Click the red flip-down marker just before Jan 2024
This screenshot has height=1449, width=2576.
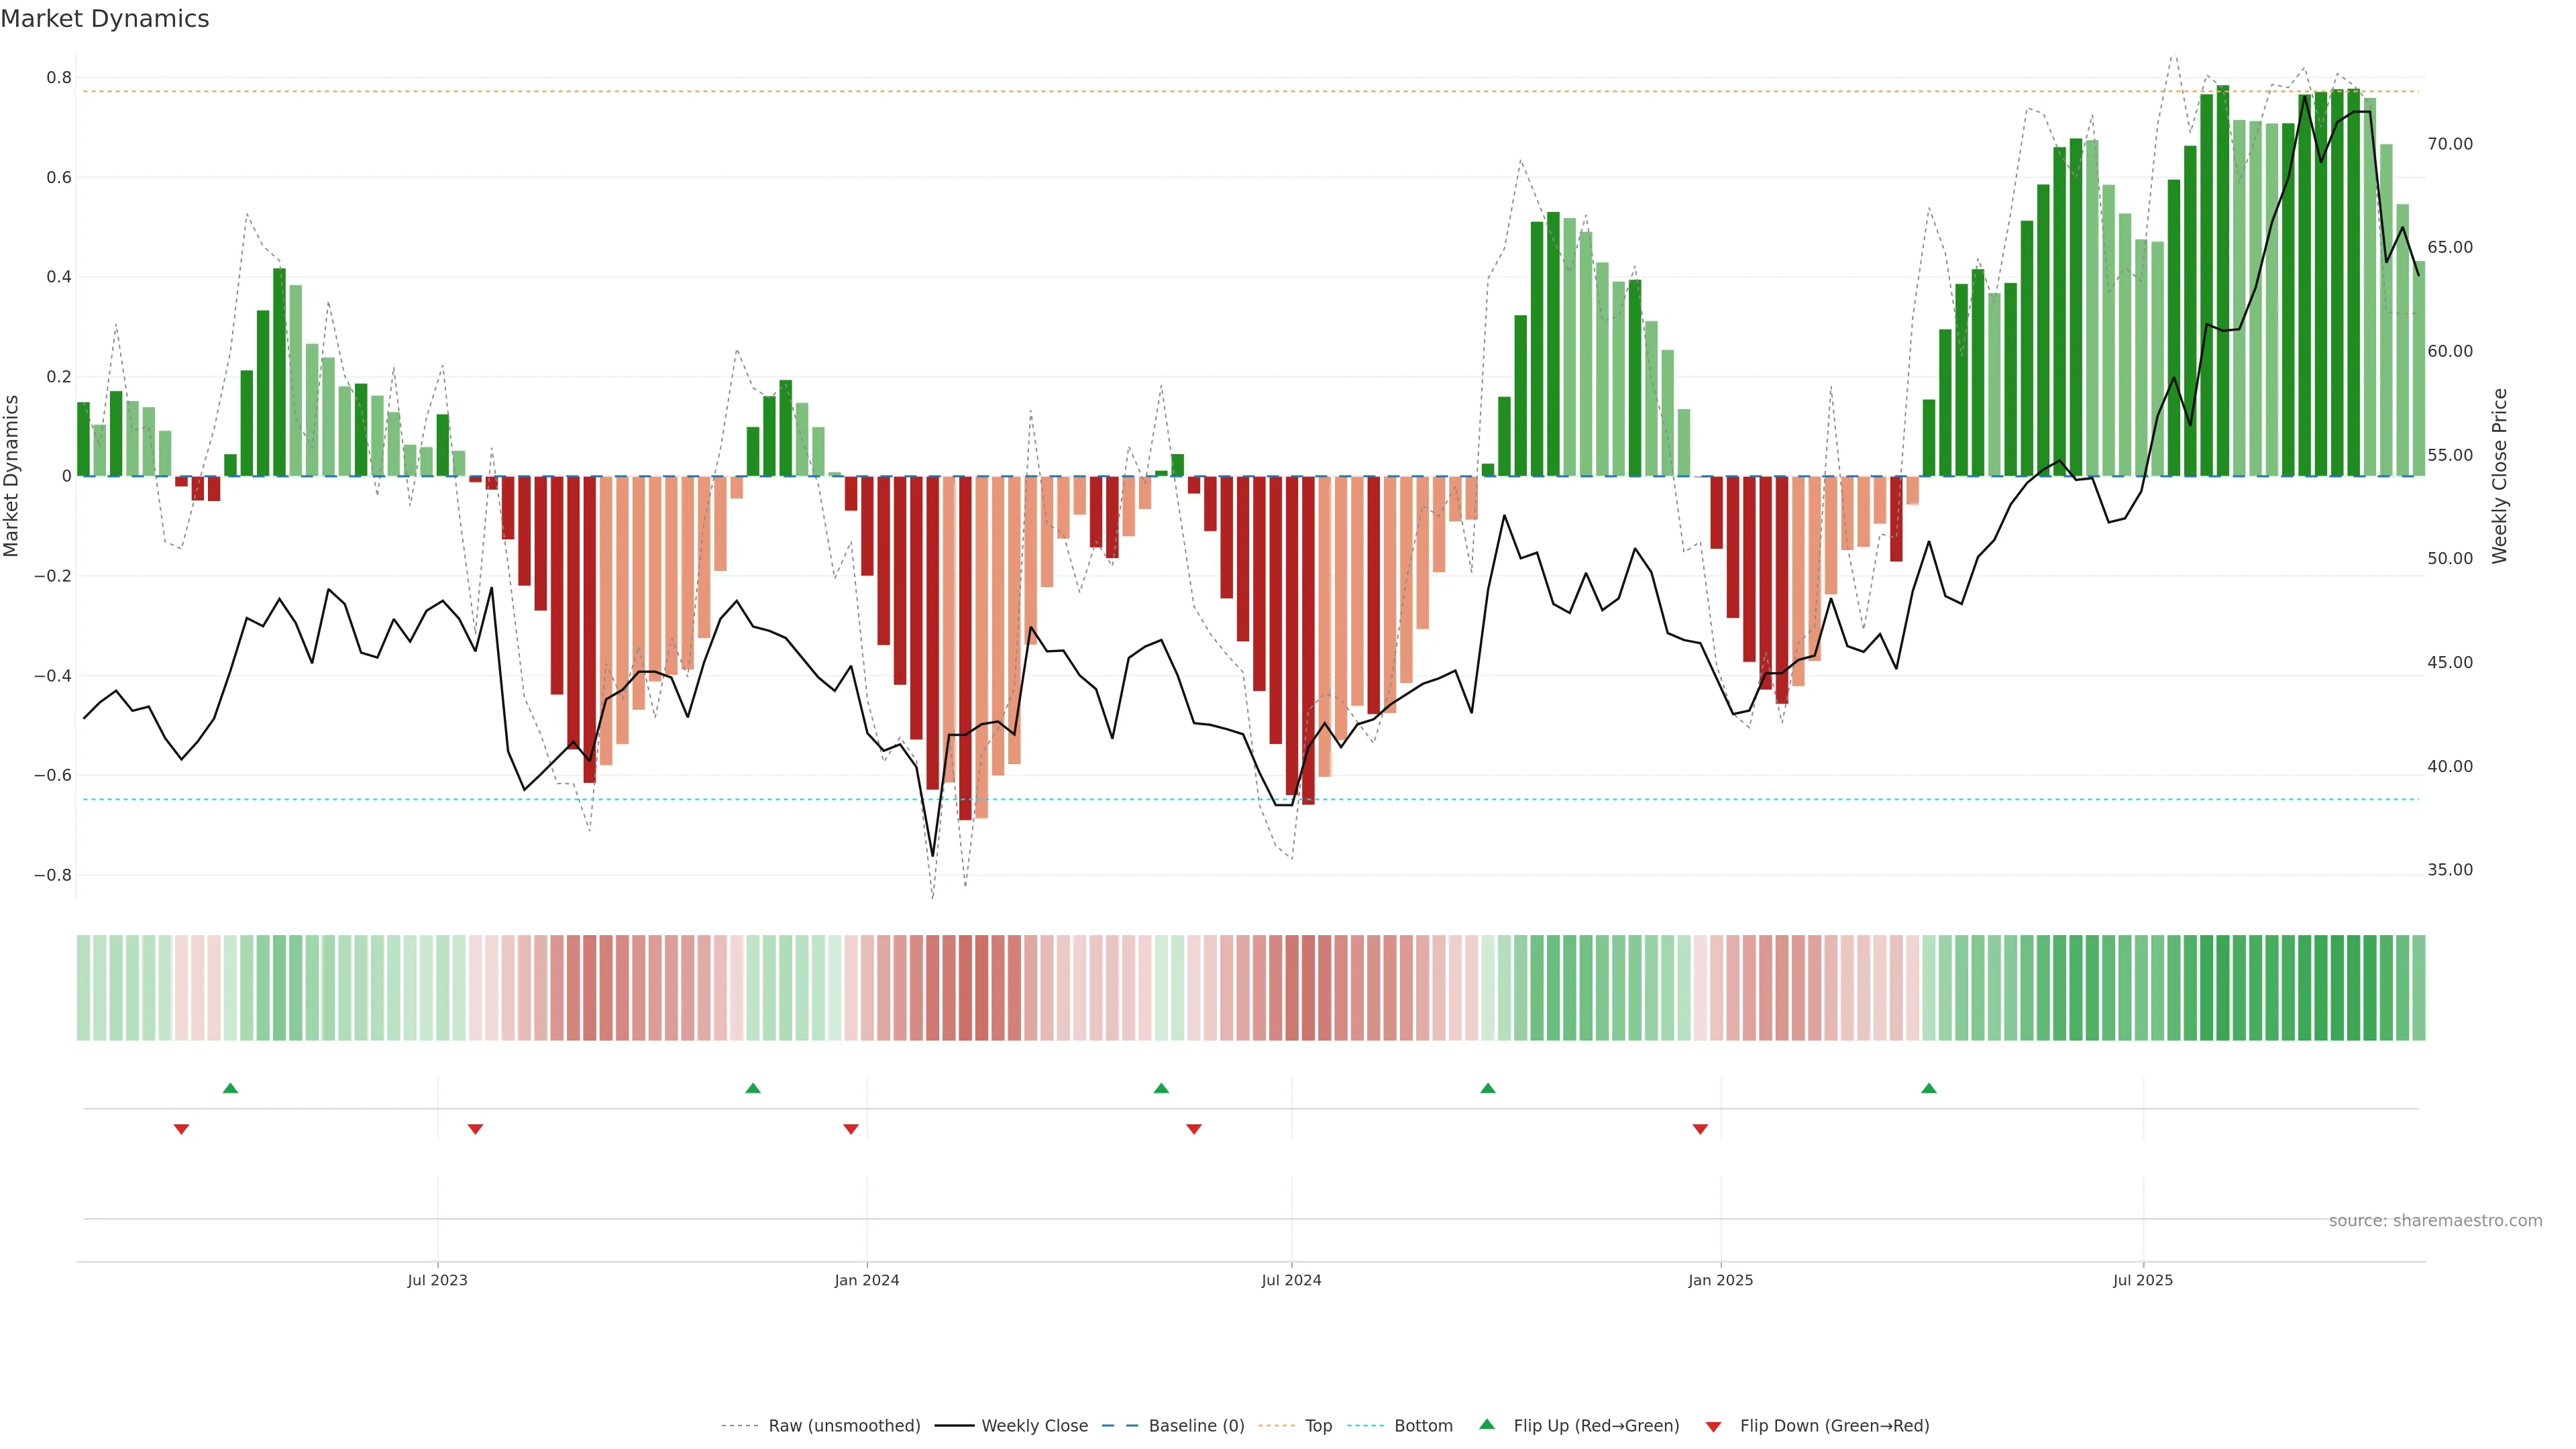(850, 1129)
